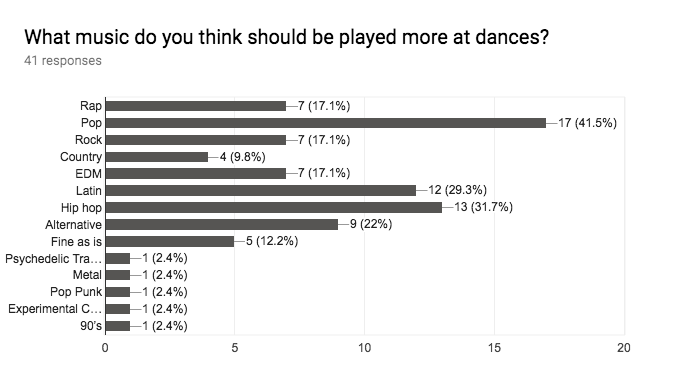This screenshot has height=377, width=695.
Task: Select the Rap bar in the chart
Action: [196, 106]
